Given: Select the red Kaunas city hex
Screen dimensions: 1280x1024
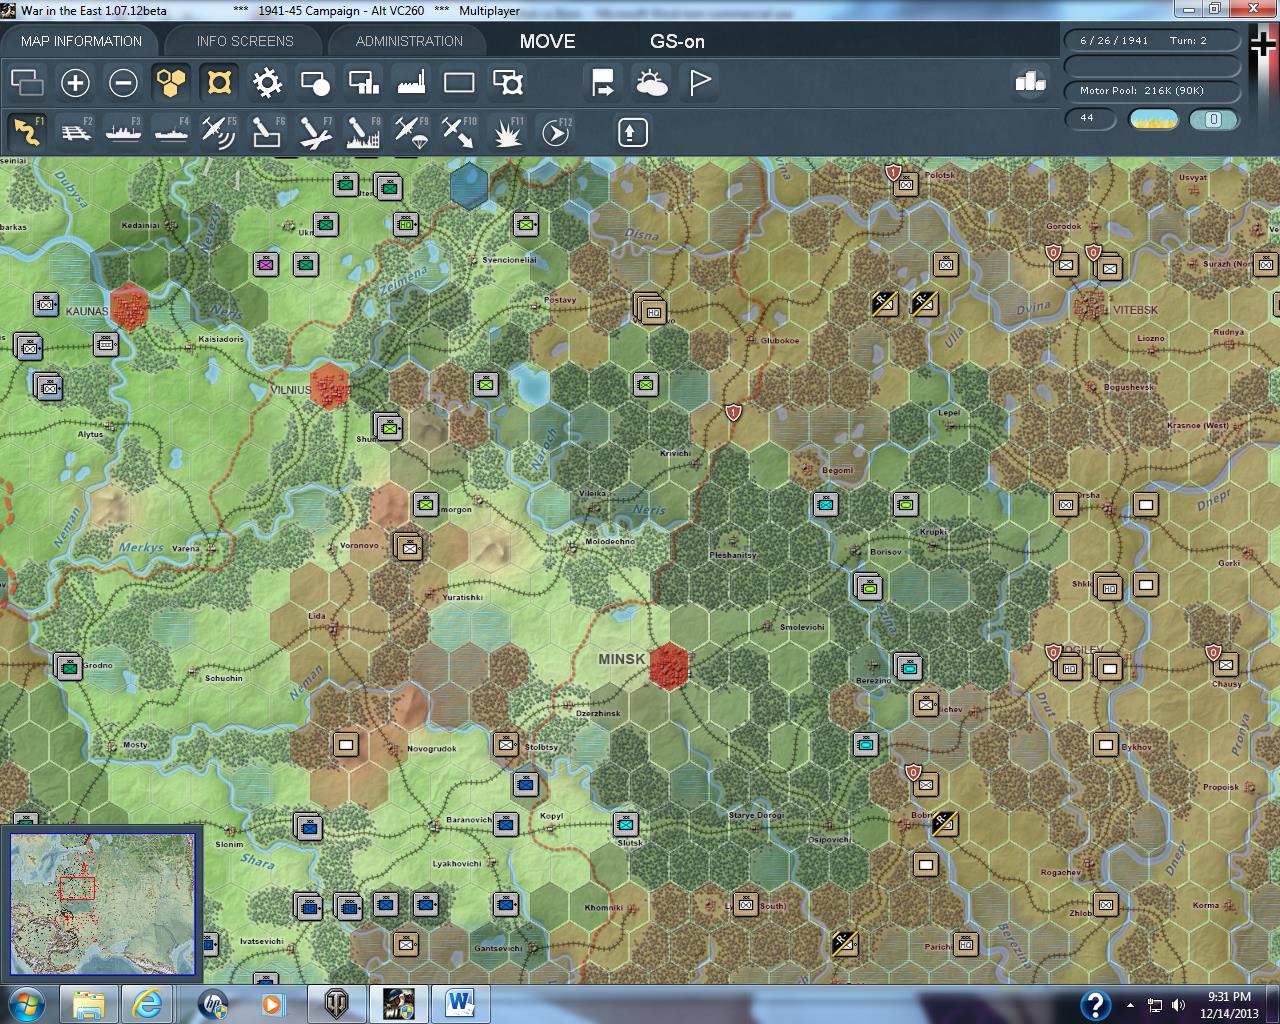Looking at the screenshot, I should pyautogui.click(x=129, y=307).
